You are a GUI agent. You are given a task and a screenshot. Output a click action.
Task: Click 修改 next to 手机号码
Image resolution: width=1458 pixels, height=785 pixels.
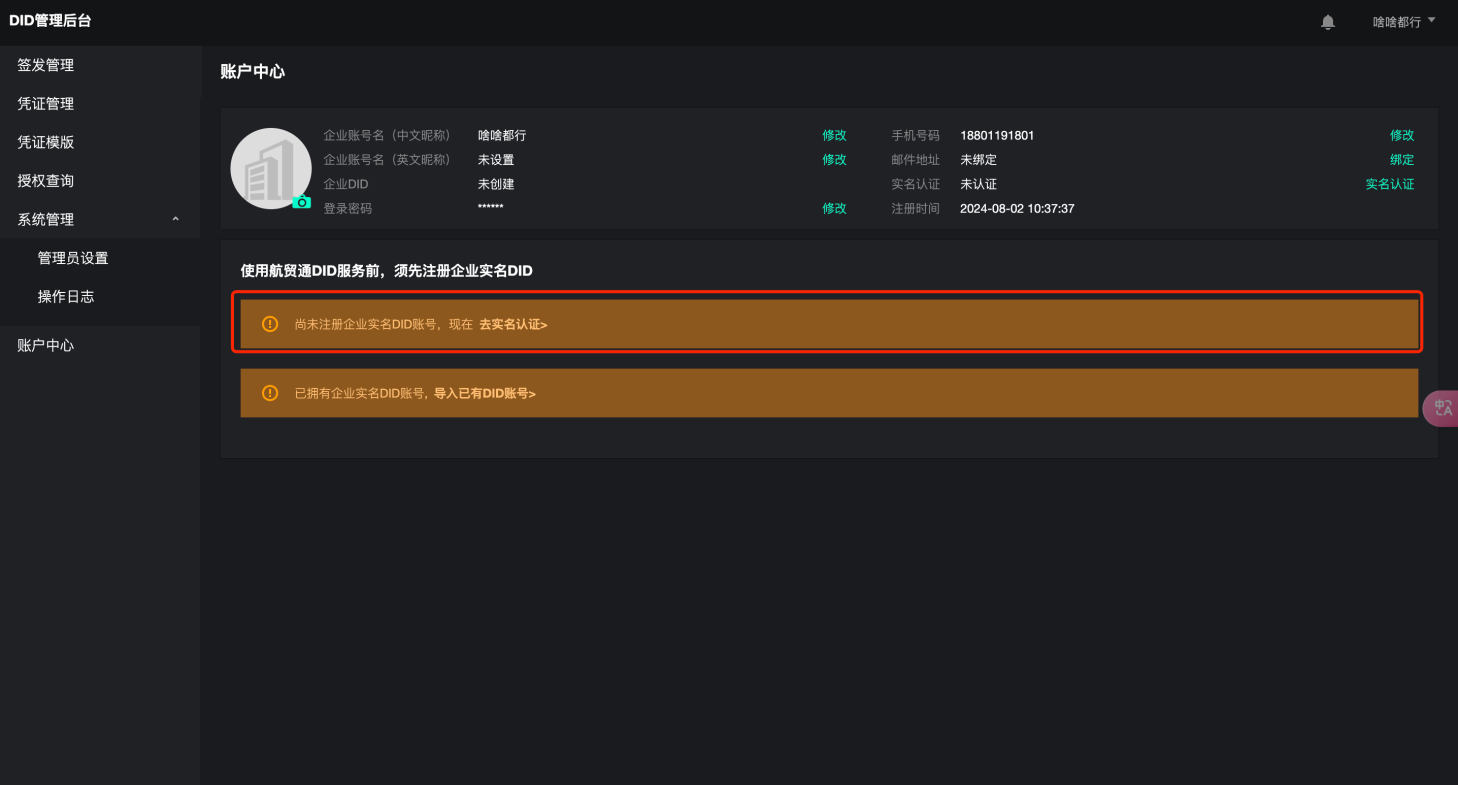(x=1401, y=135)
